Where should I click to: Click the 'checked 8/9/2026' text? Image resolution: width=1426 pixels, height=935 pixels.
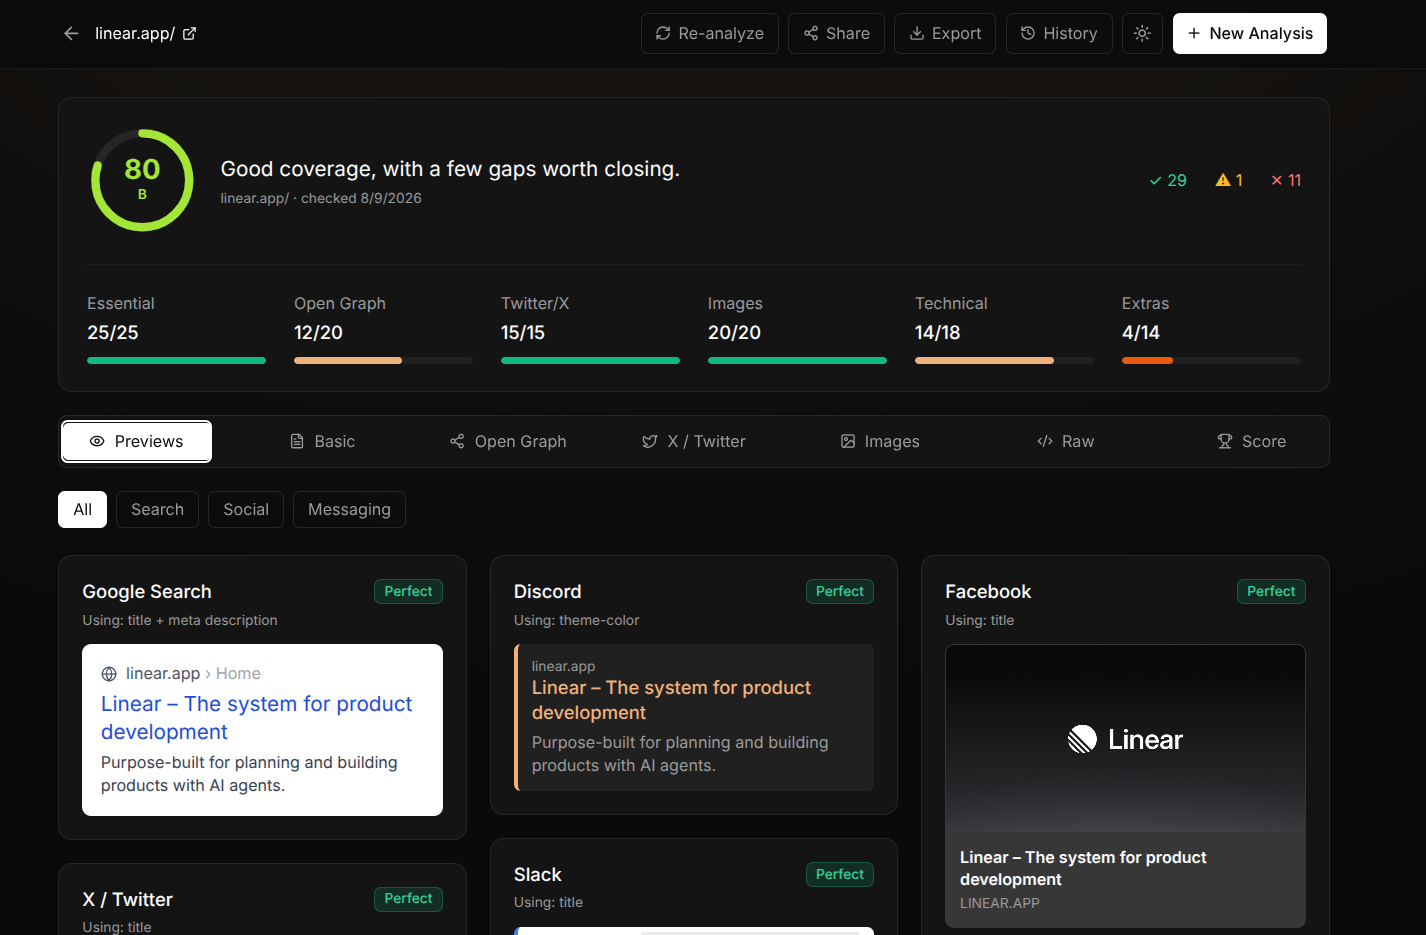click(x=361, y=198)
